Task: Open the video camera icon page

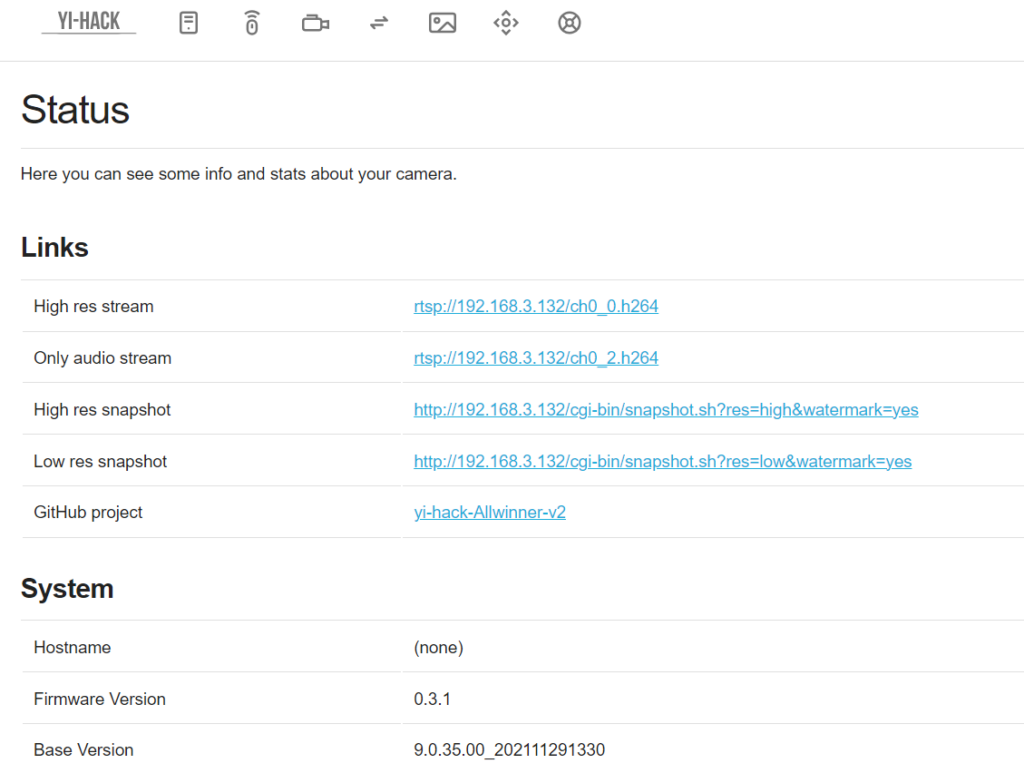Action: [x=315, y=23]
